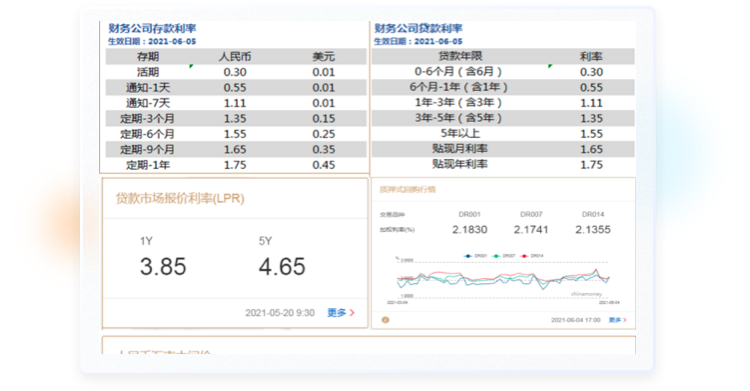
Task: Select the 人民币 column header
Action: tap(235, 56)
